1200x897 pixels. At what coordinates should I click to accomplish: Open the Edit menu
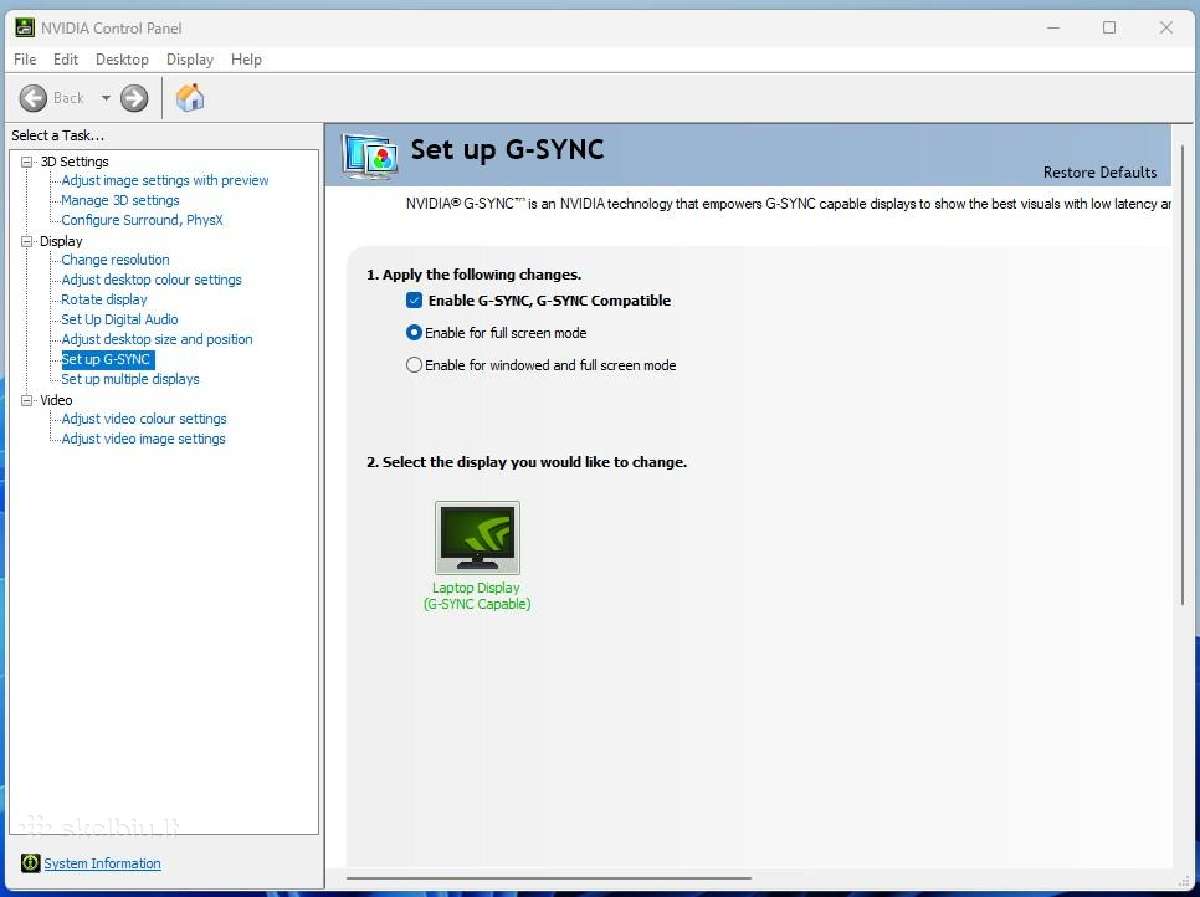click(x=66, y=59)
